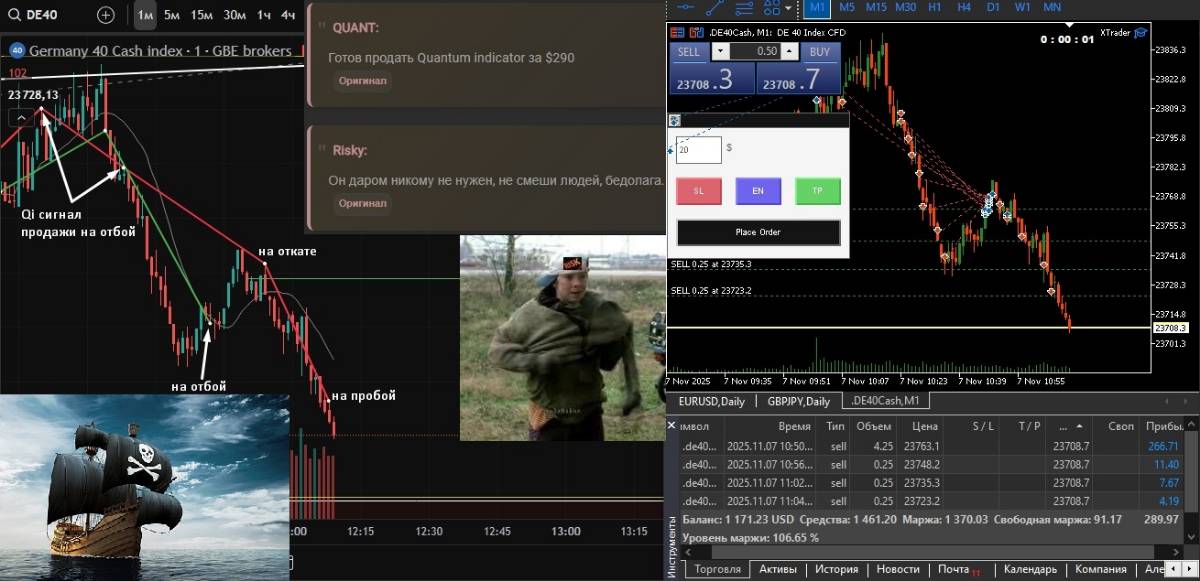Click the one-click trading panel icon beside .DE40Cash
The height and width of the screenshot is (581, 1200).
click(679, 33)
